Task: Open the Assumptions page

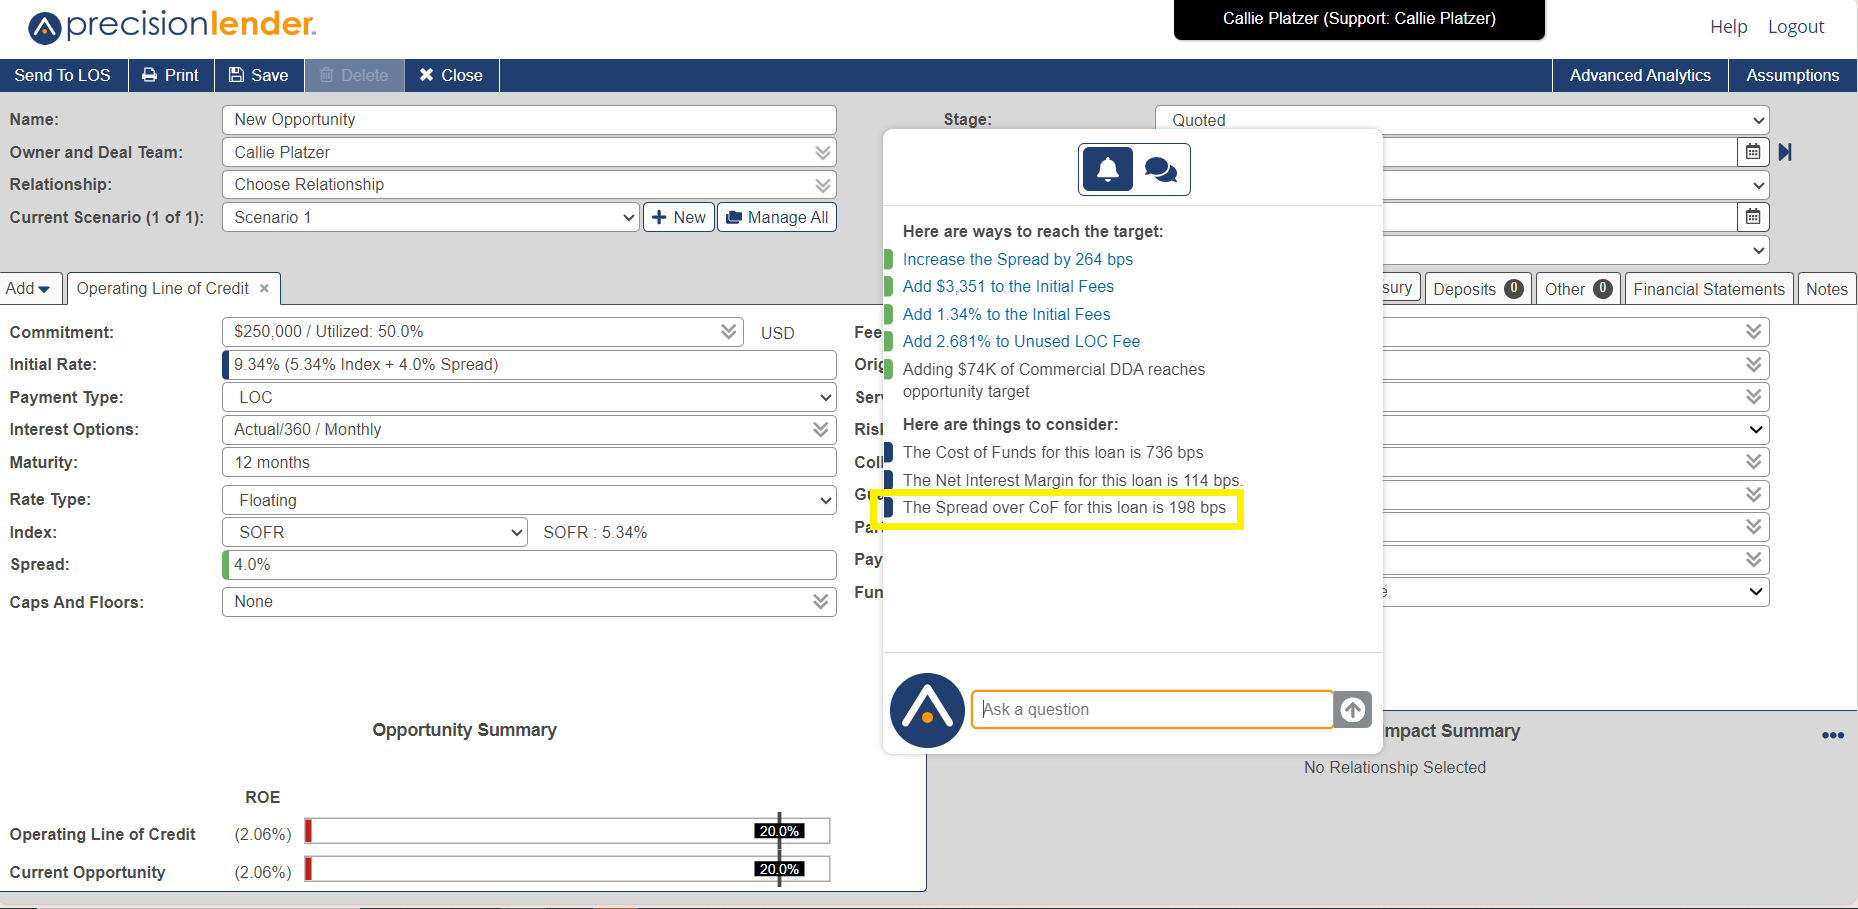Action: point(1792,75)
